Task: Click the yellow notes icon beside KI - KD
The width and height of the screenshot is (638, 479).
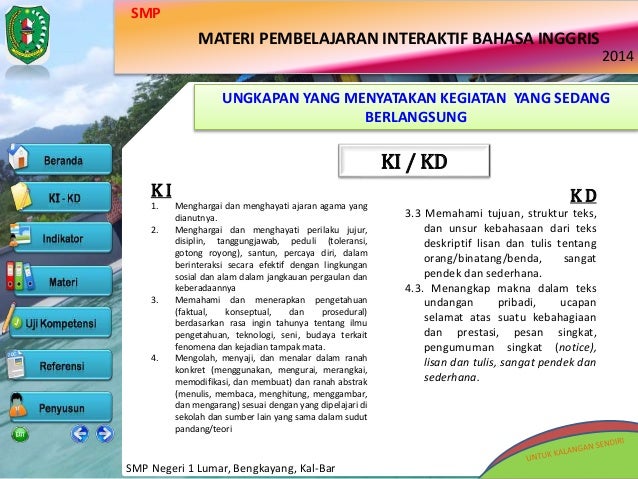Action: coord(20,196)
